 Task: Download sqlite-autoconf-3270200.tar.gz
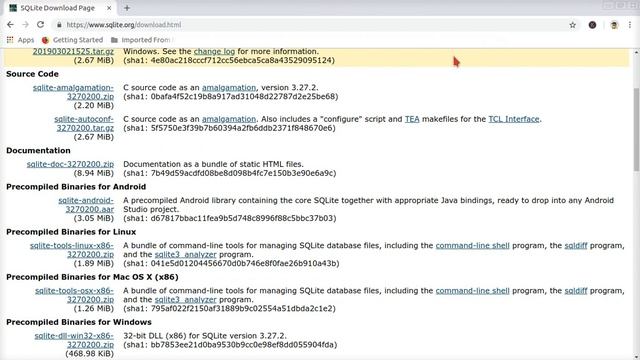point(84,123)
